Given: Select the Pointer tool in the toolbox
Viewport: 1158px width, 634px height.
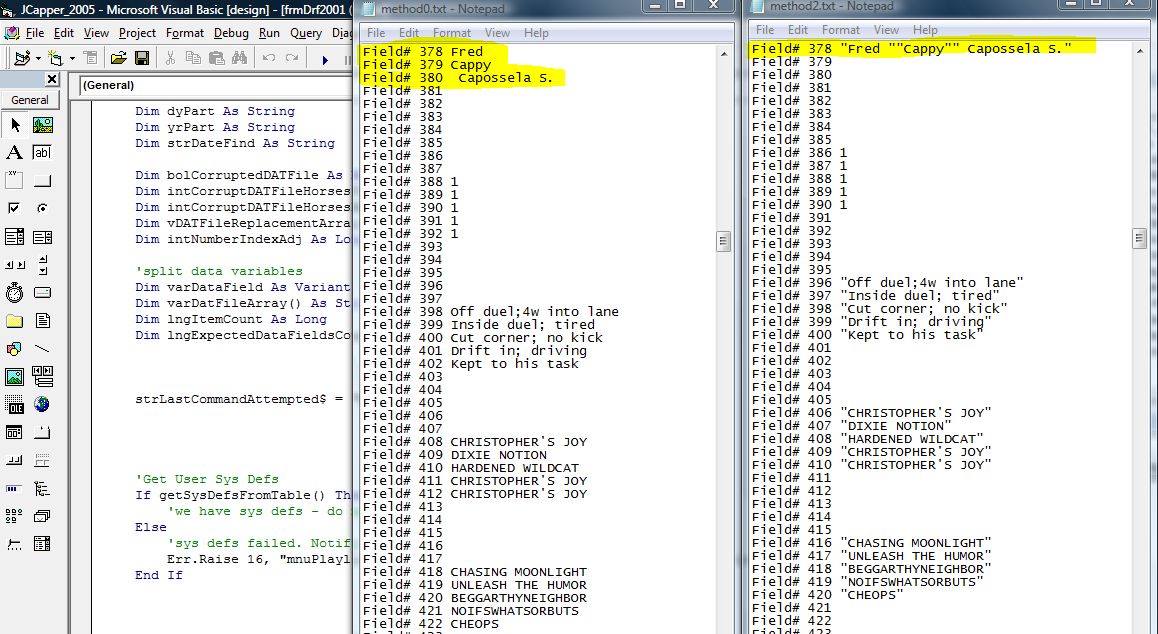Looking at the screenshot, I should pos(14,125).
